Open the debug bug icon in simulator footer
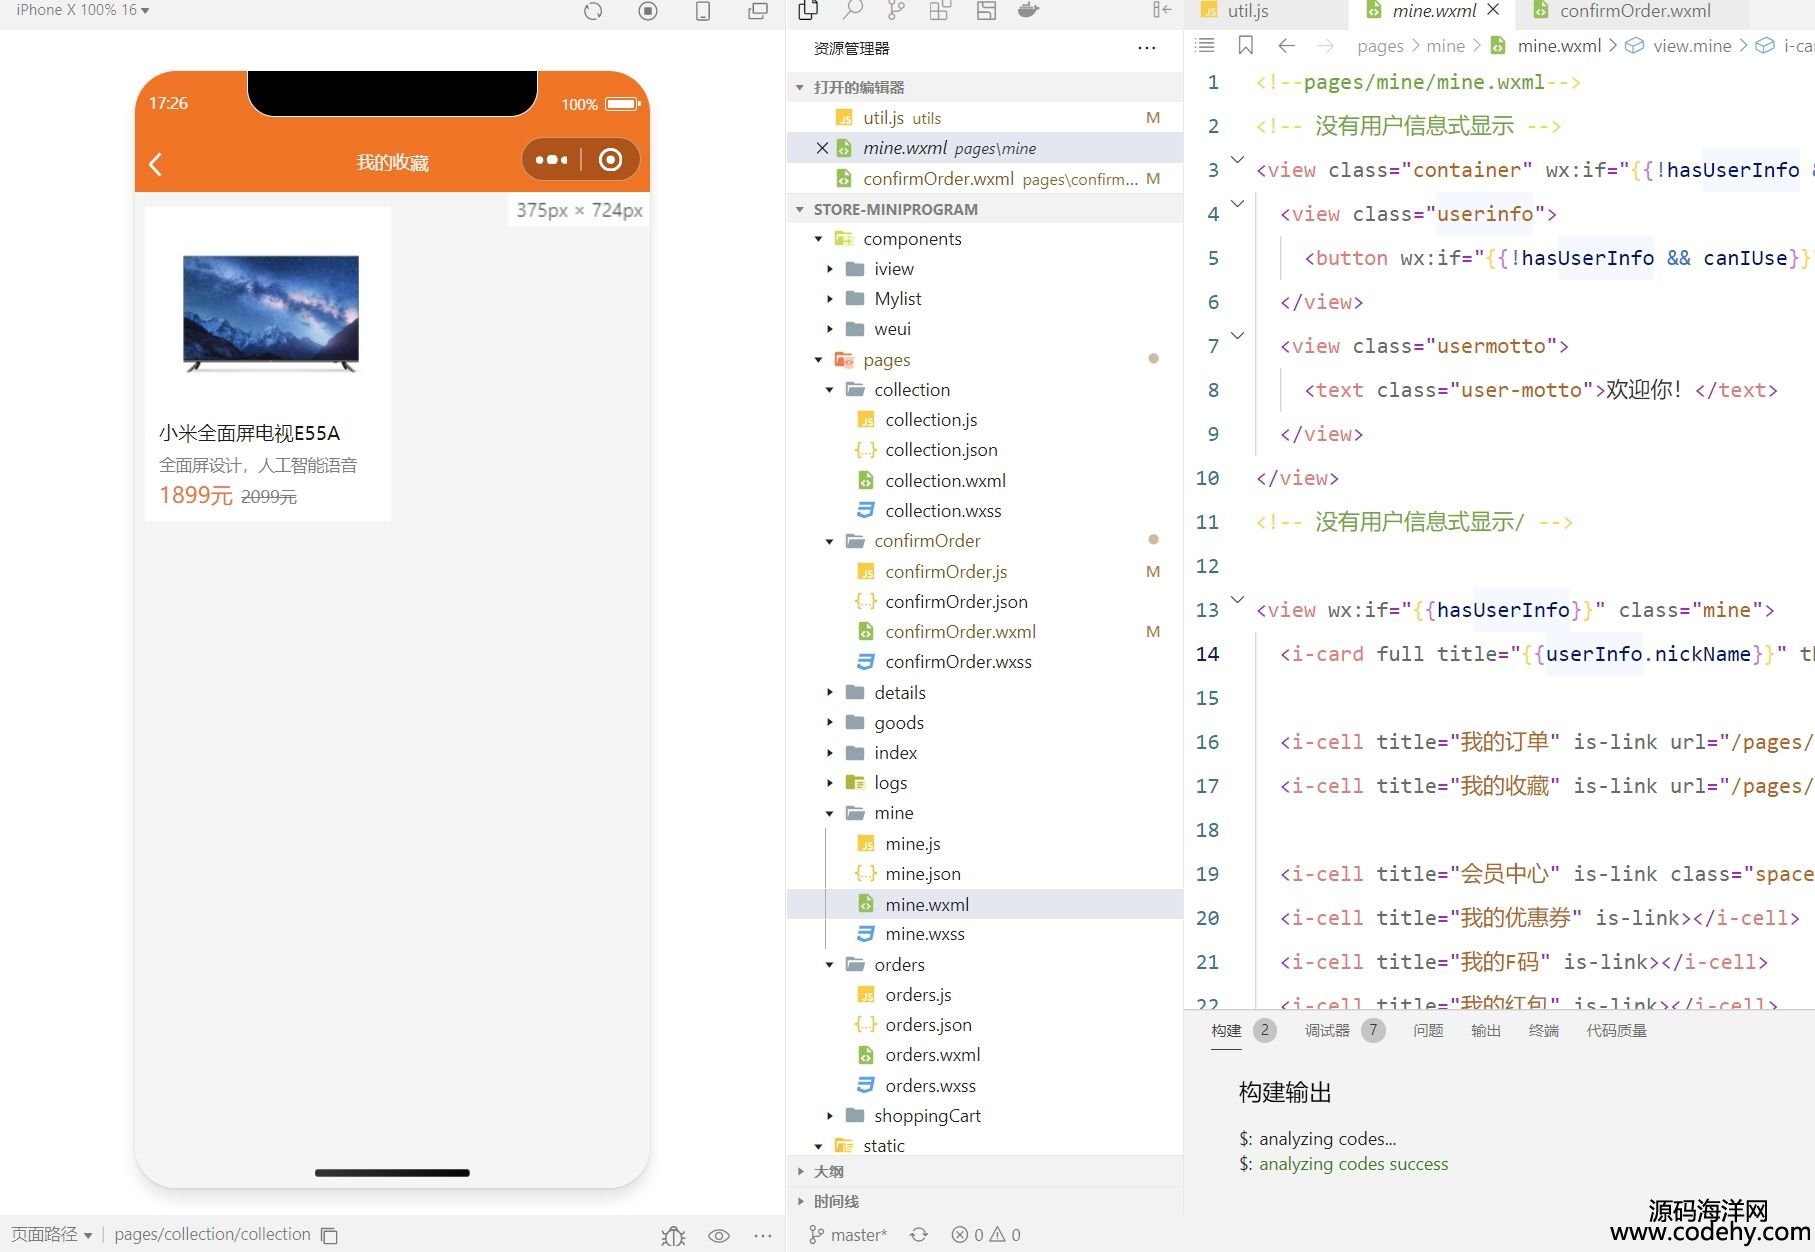The height and width of the screenshot is (1252, 1815). [673, 1236]
